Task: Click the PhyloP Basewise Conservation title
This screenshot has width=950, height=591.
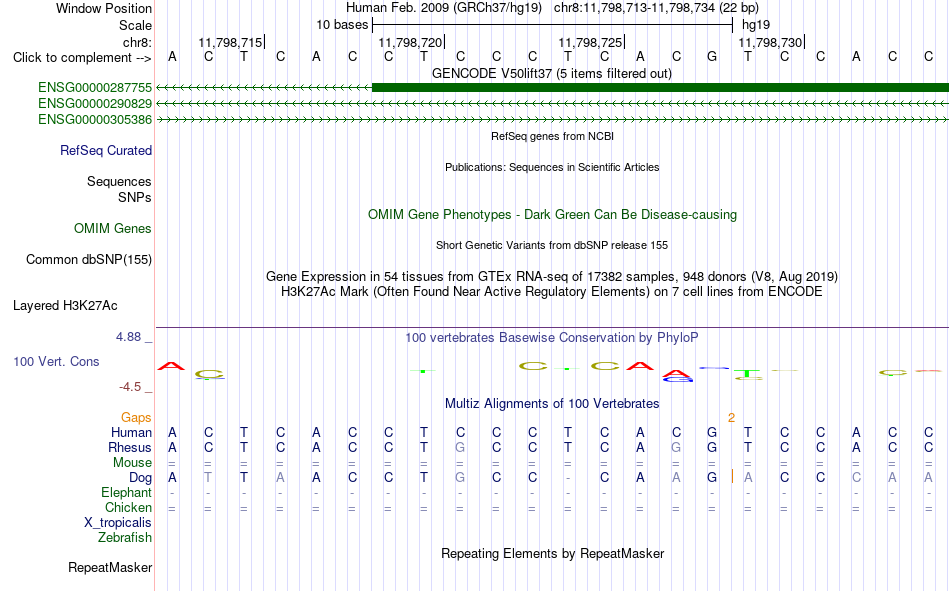Action: pos(552,338)
